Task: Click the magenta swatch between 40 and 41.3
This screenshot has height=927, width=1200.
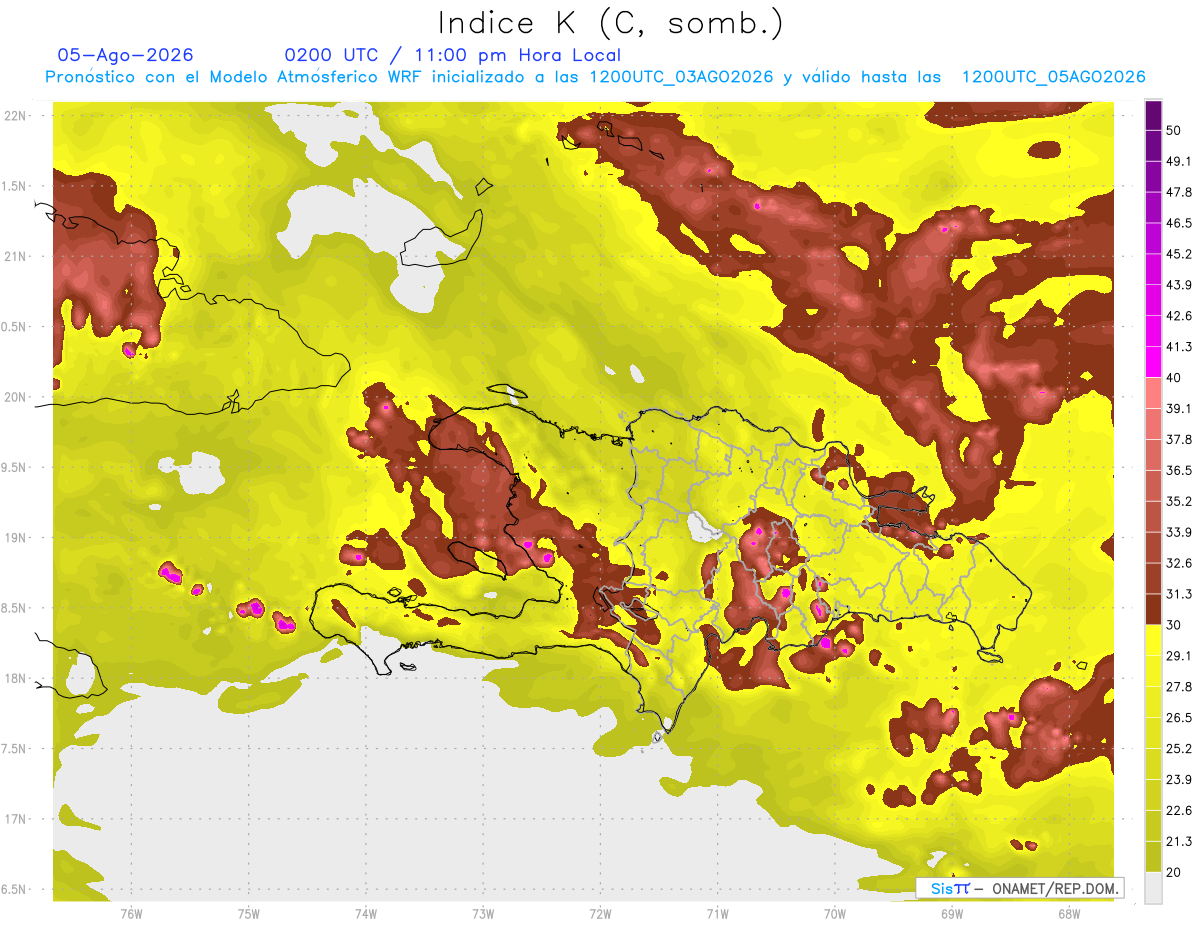Action: [1153, 362]
